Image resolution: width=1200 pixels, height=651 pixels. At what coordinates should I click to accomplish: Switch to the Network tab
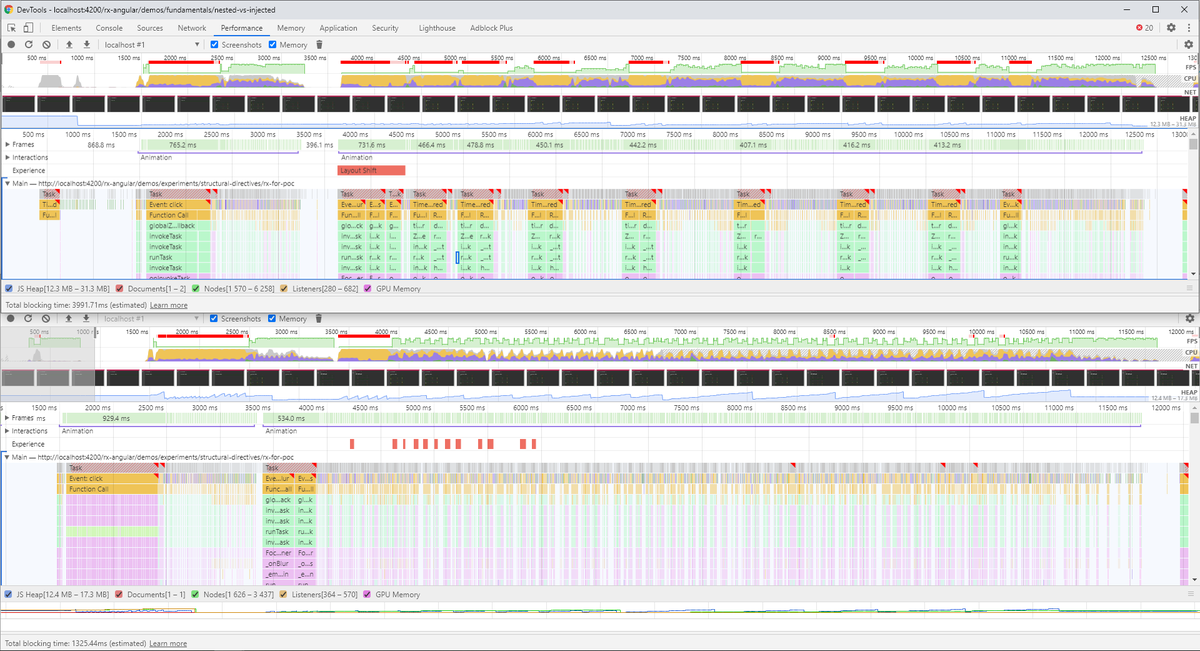(192, 28)
